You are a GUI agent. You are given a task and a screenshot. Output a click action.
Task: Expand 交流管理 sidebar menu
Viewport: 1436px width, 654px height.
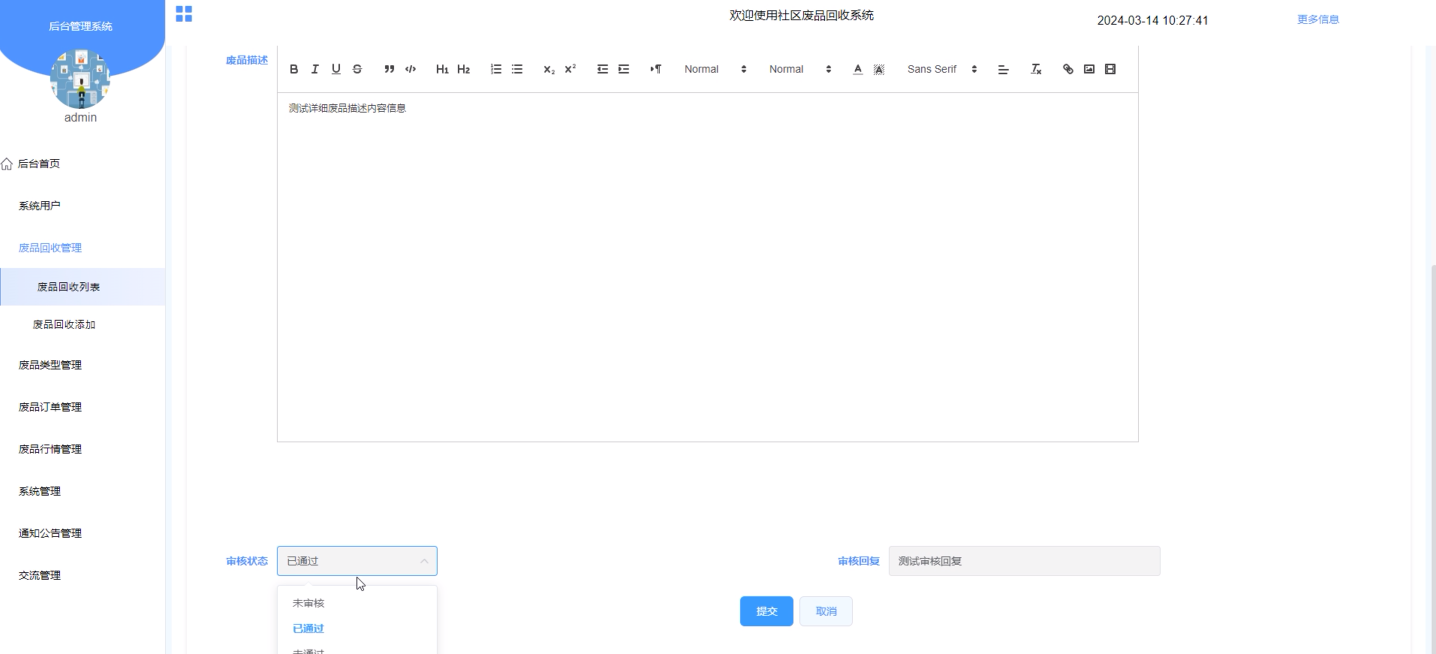pos(82,575)
